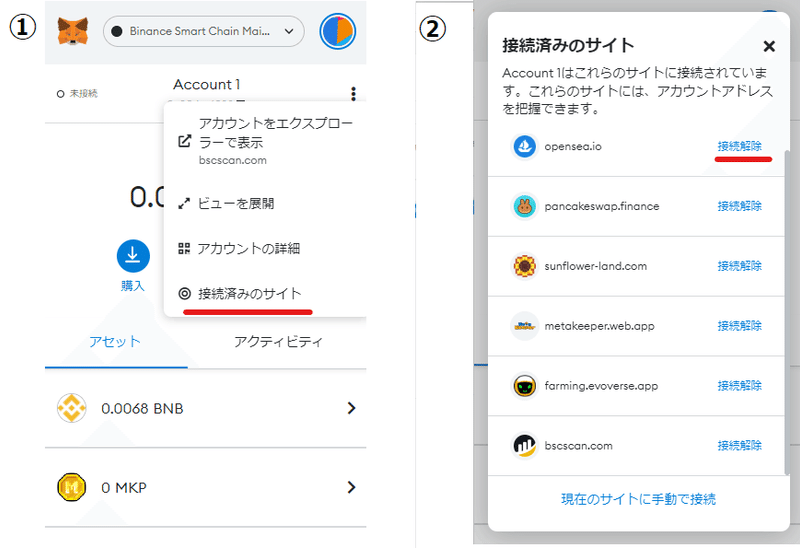Select 接続済みのサイト menu entry

266,293
